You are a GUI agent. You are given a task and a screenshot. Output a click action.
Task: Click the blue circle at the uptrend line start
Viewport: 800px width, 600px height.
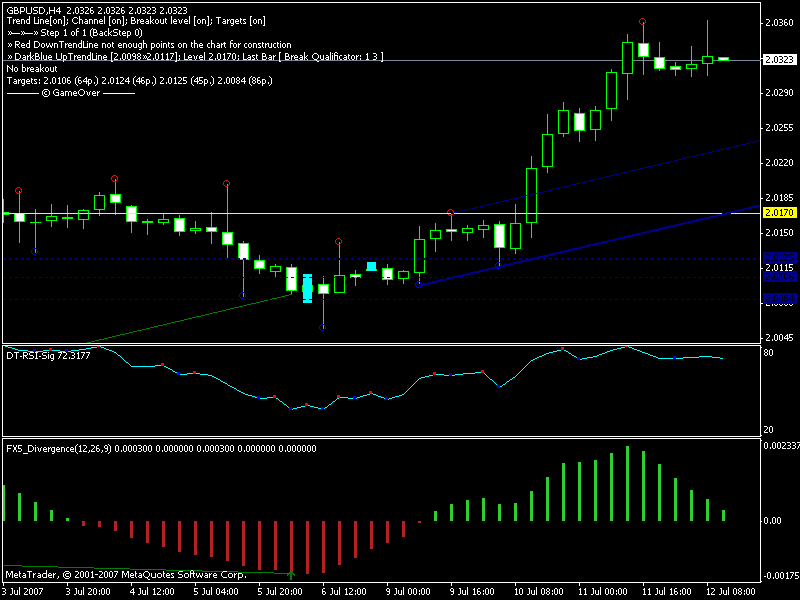[418, 285]
